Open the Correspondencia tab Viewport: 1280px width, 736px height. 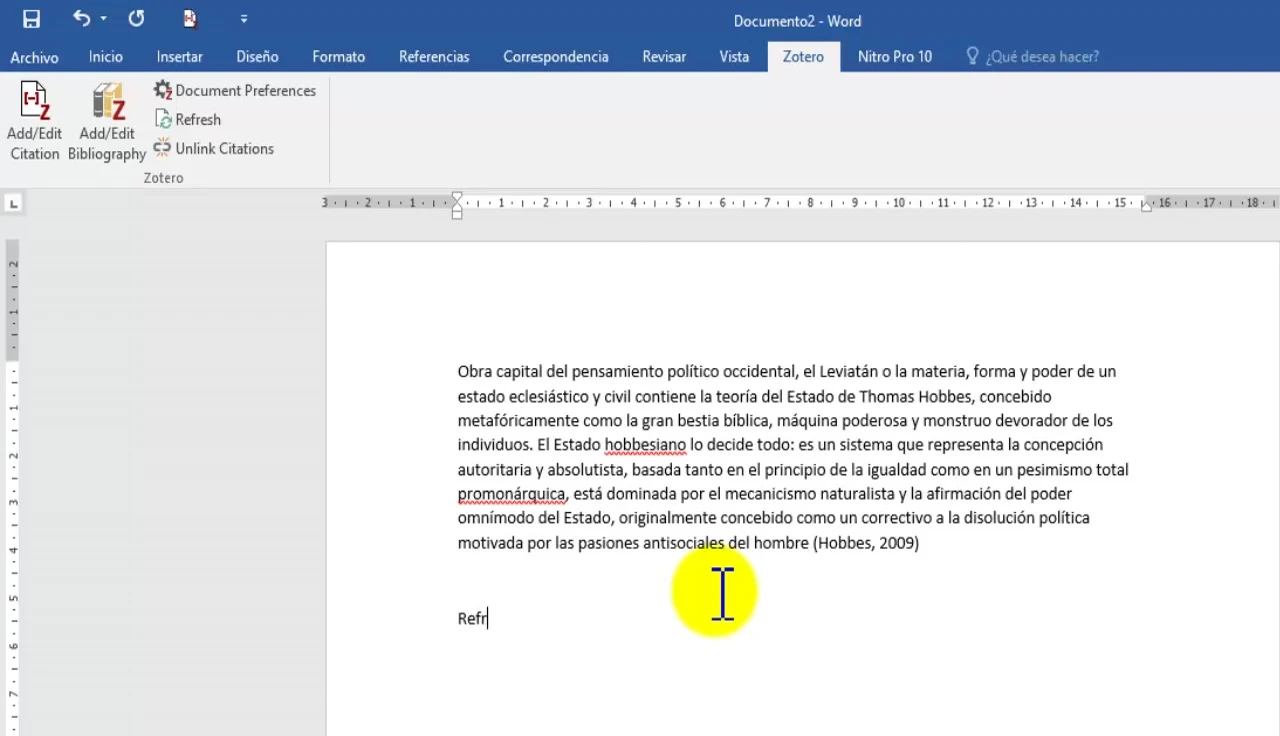pyautogui.click(x=555, y=57)
